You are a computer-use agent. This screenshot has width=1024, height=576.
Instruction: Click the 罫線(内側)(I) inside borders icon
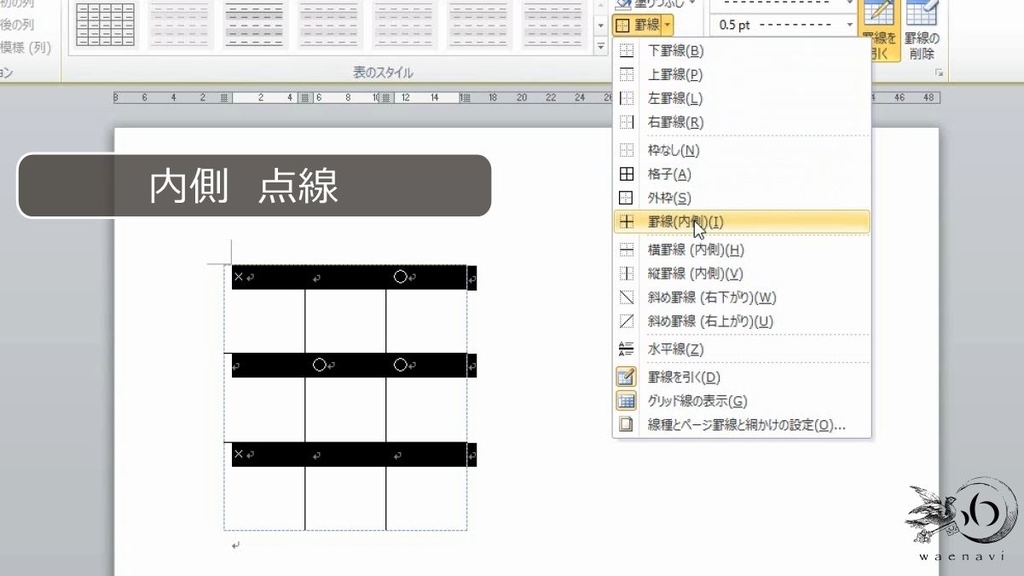click(x=626, y=222)
